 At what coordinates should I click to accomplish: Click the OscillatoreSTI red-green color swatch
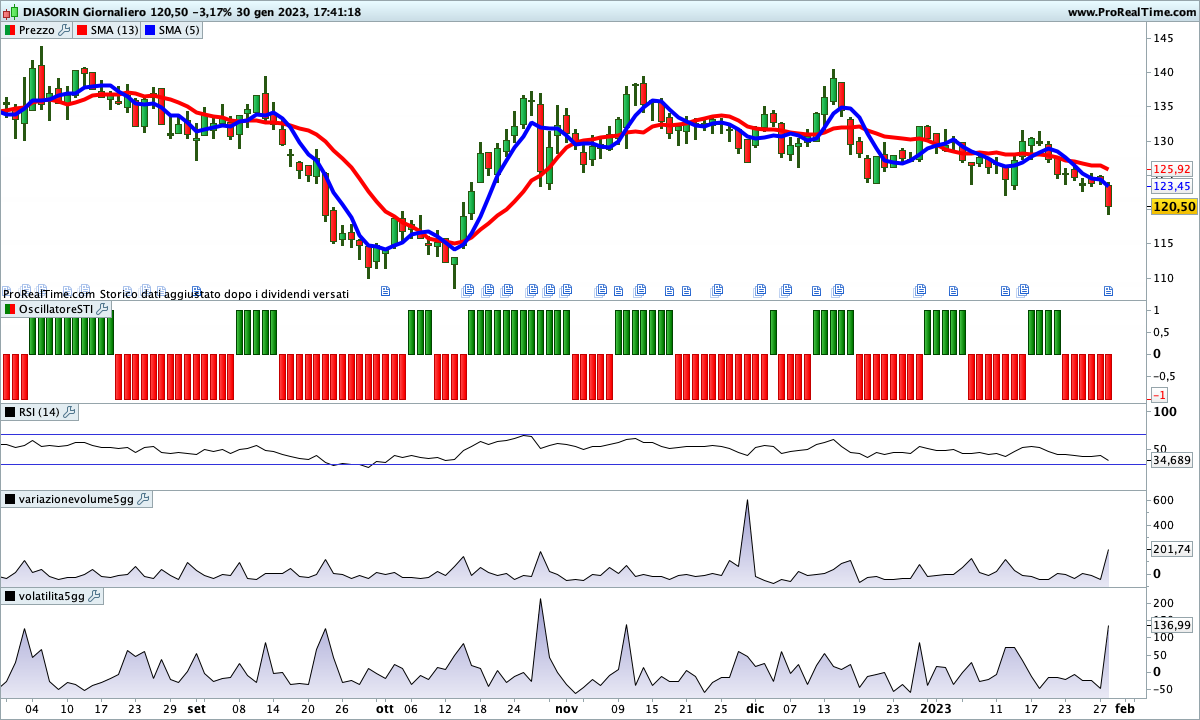pos(10,310)
